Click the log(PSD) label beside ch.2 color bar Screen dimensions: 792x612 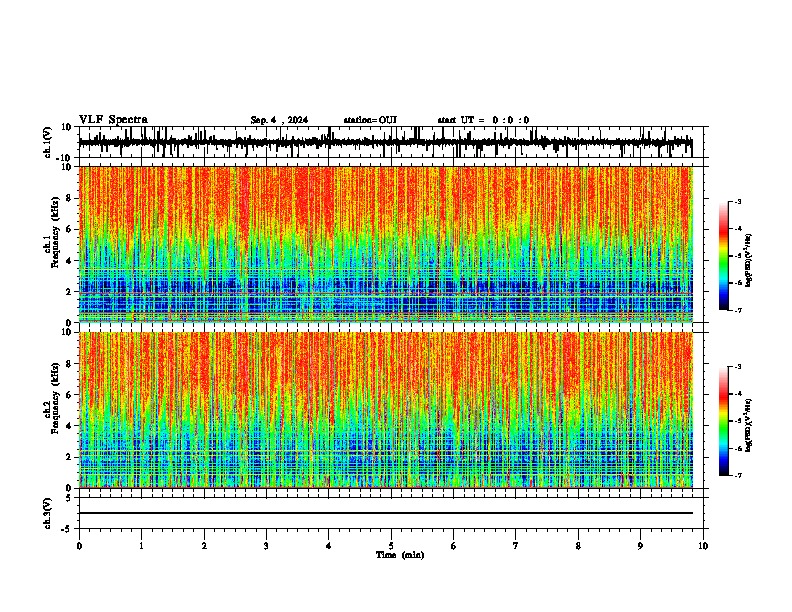point(749,425)
